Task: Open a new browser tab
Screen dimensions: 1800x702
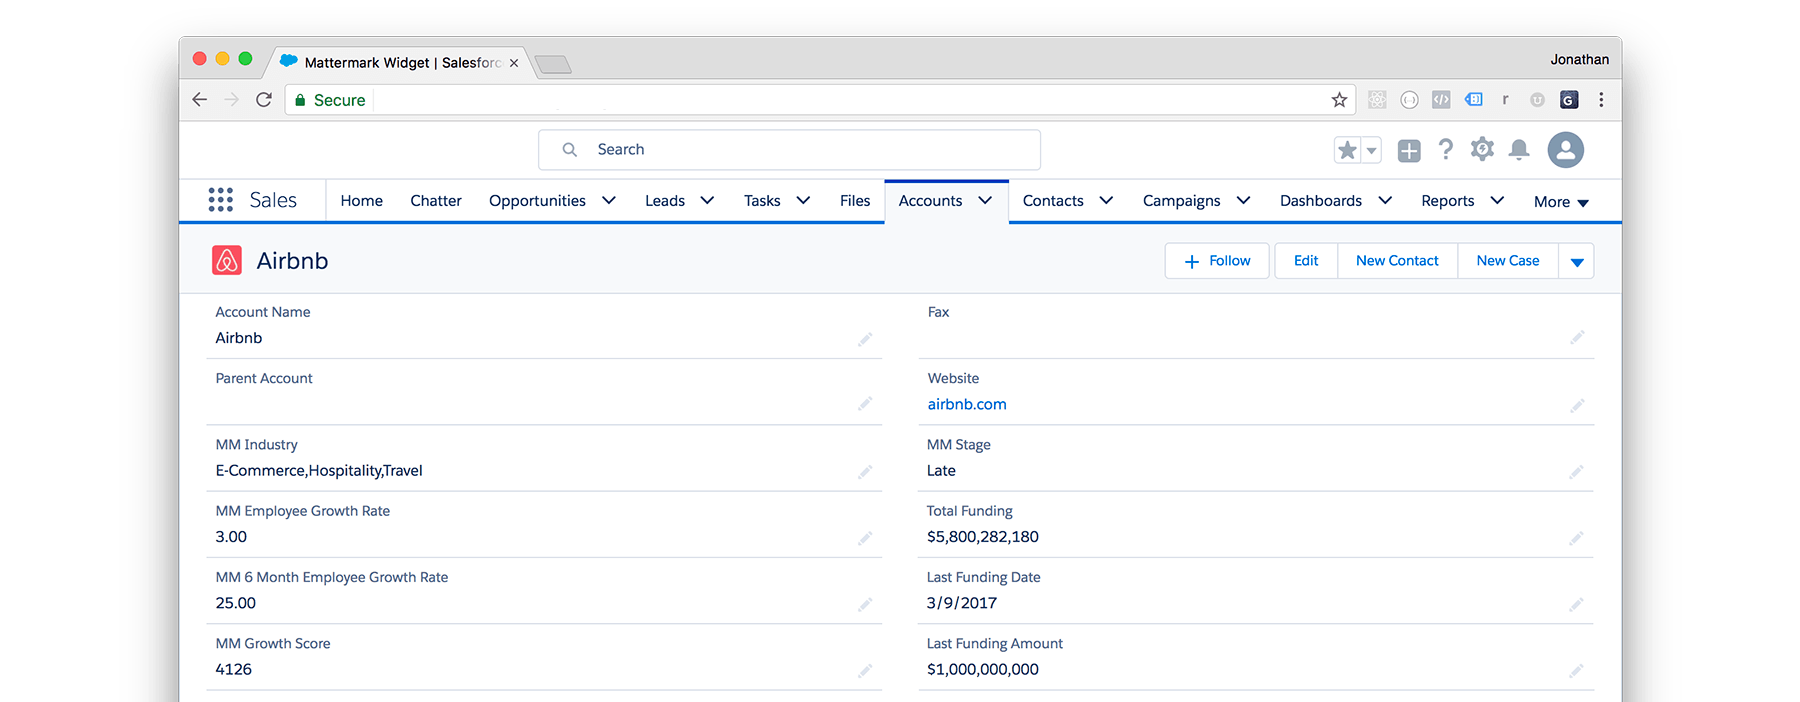Action: (553, 65)
